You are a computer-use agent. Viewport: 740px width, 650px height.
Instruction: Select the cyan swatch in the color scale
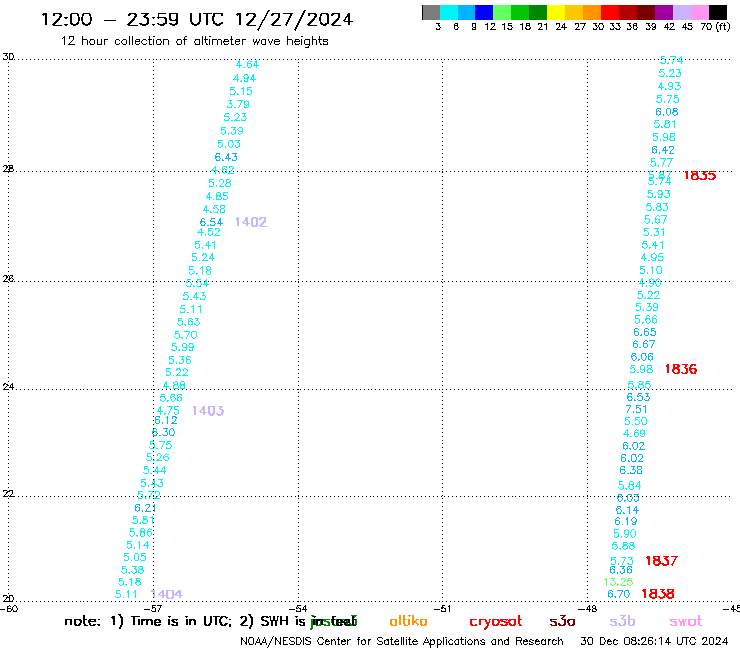(449, 12)
